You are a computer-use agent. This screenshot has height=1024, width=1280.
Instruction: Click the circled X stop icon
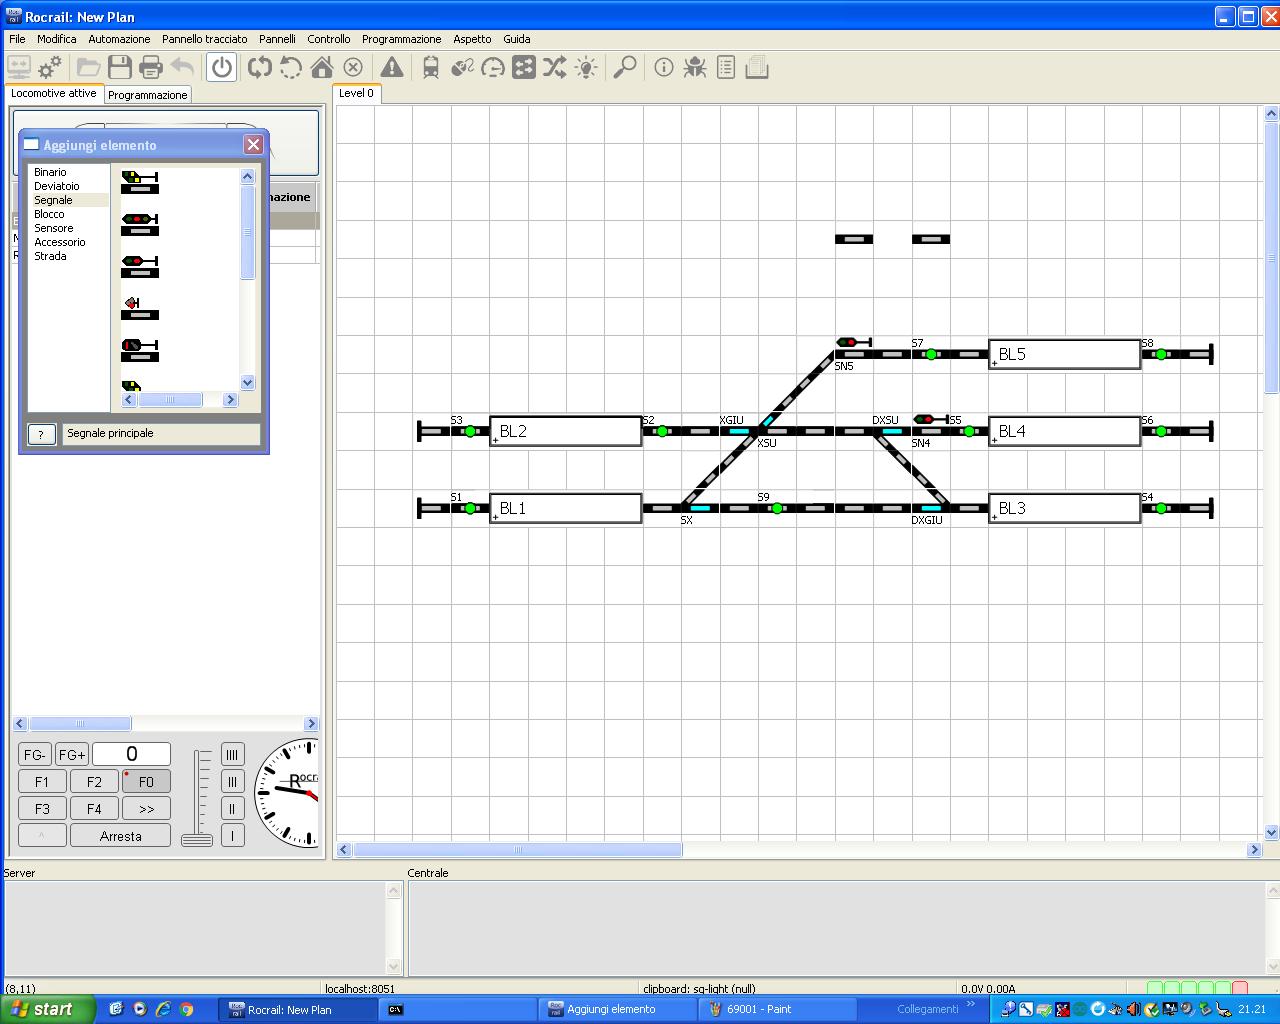coord(353,67)
